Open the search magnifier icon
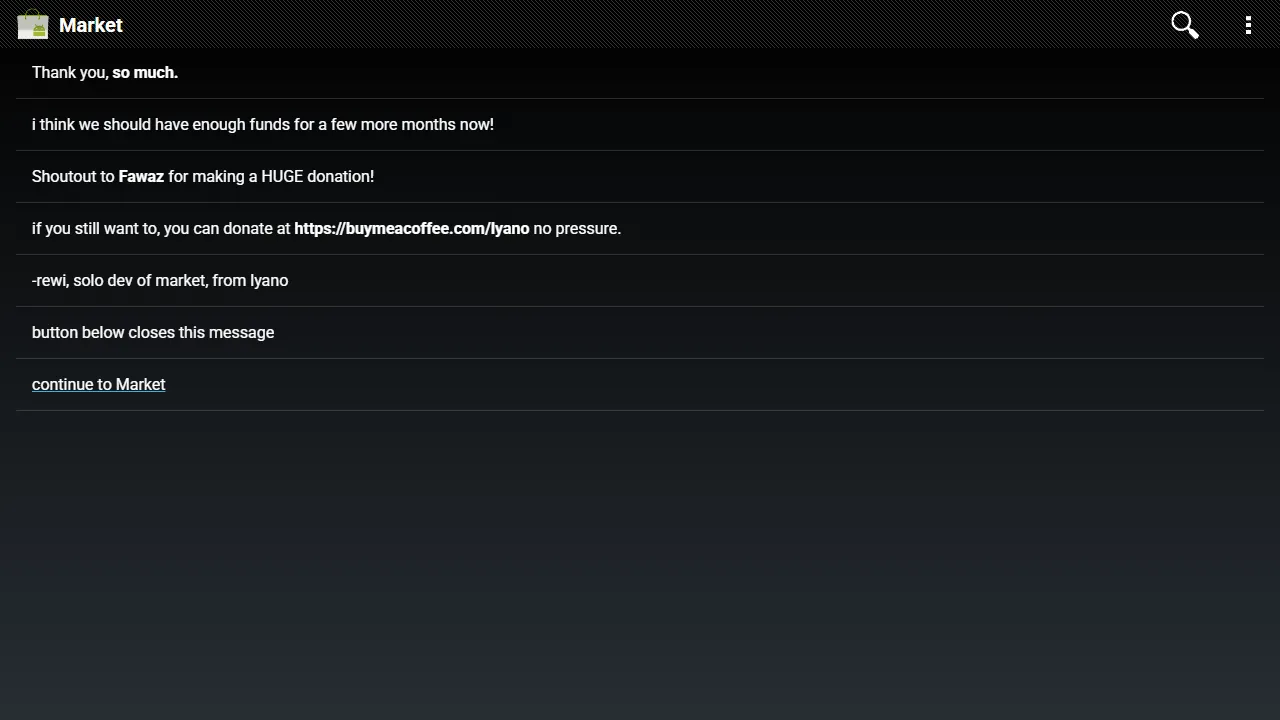The width and height of the screenshot is (1280, 720). tap(1185, 25)
